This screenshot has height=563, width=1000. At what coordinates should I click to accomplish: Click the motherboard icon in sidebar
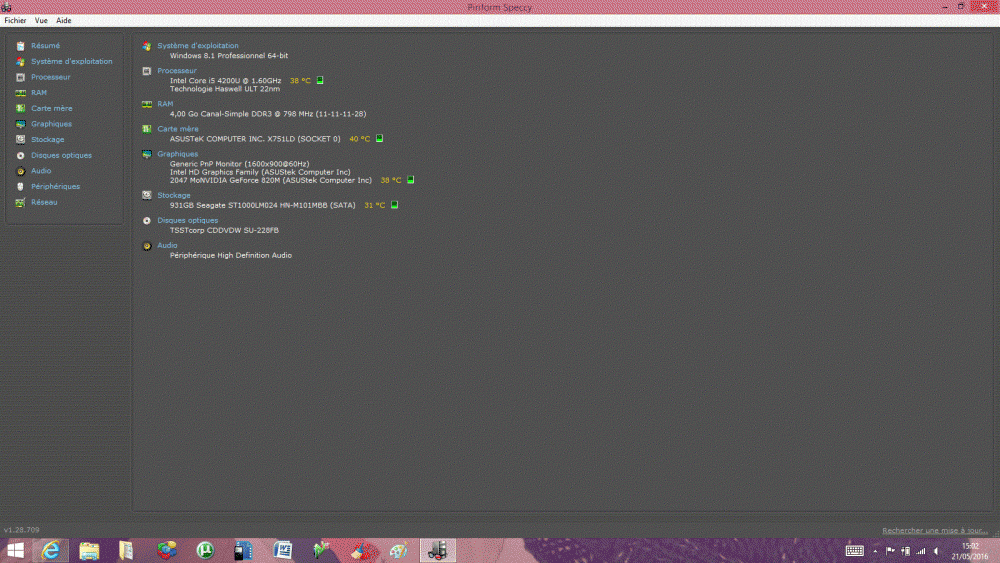pos(20,108)
